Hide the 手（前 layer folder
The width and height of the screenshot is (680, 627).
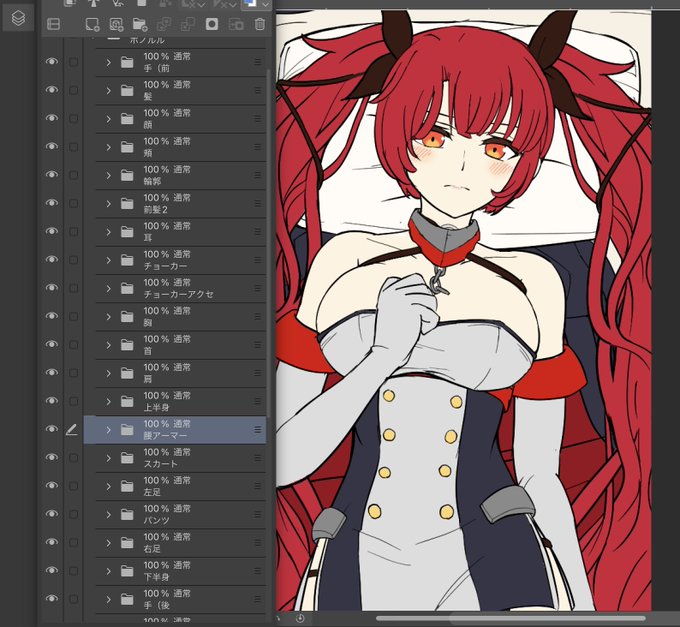click(52, 62)
